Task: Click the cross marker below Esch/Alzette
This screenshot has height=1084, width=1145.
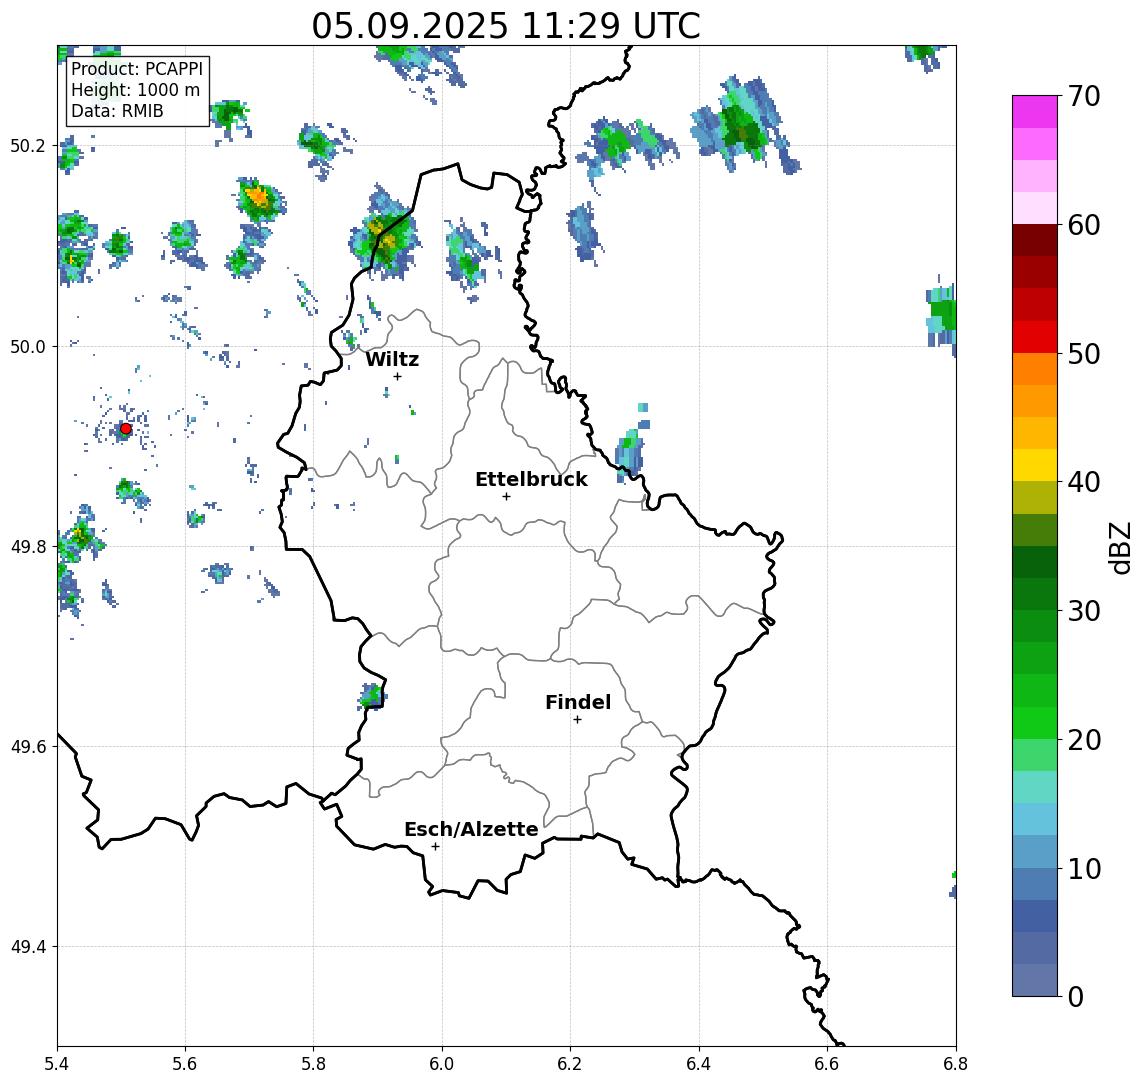Action: (435, 847)
